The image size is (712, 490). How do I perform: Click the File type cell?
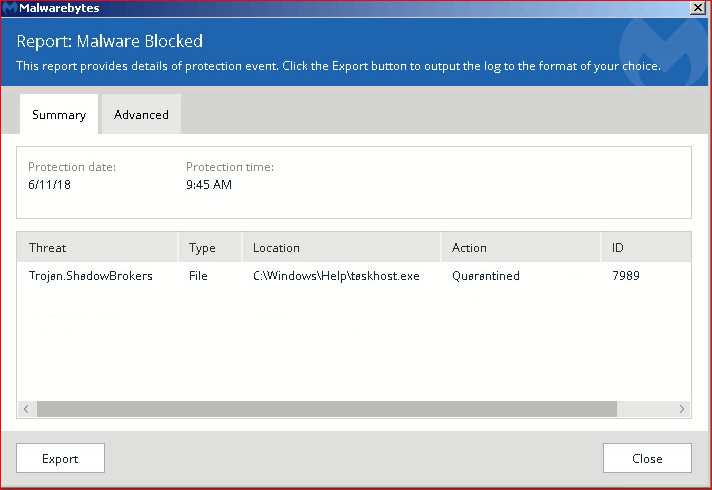click(198, 276)
